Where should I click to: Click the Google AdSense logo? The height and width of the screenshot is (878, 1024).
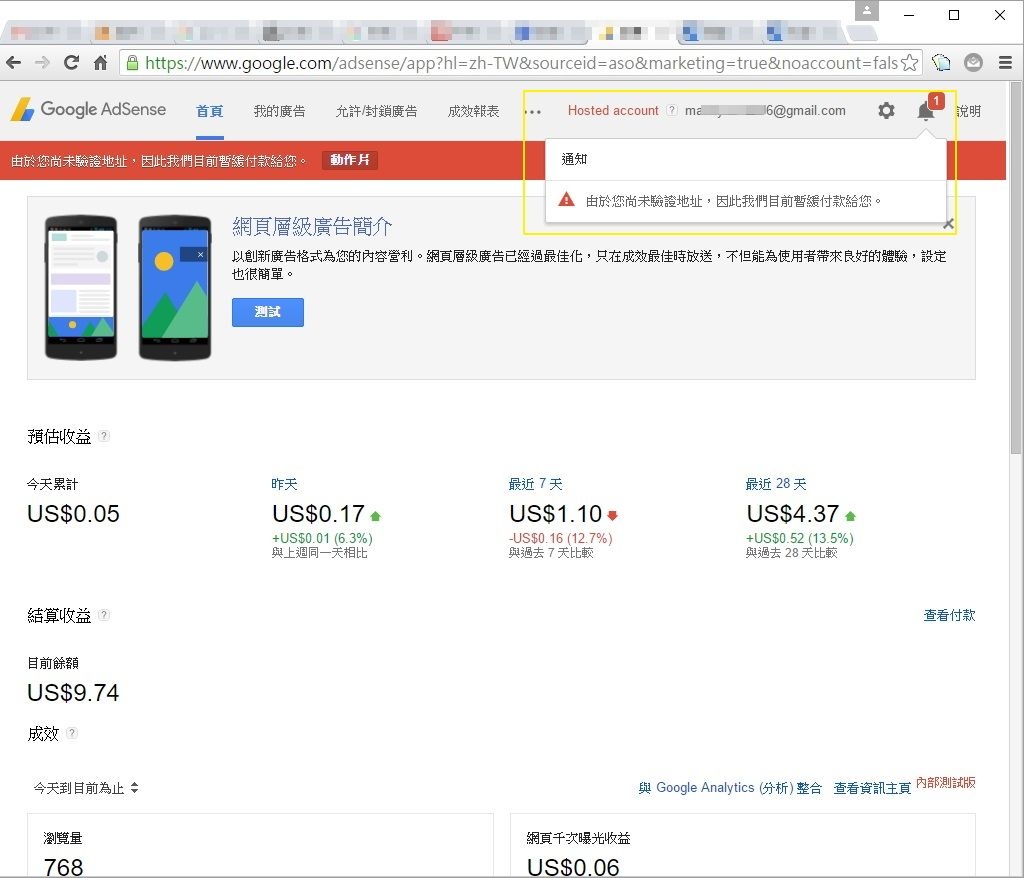tap(88, 109)
